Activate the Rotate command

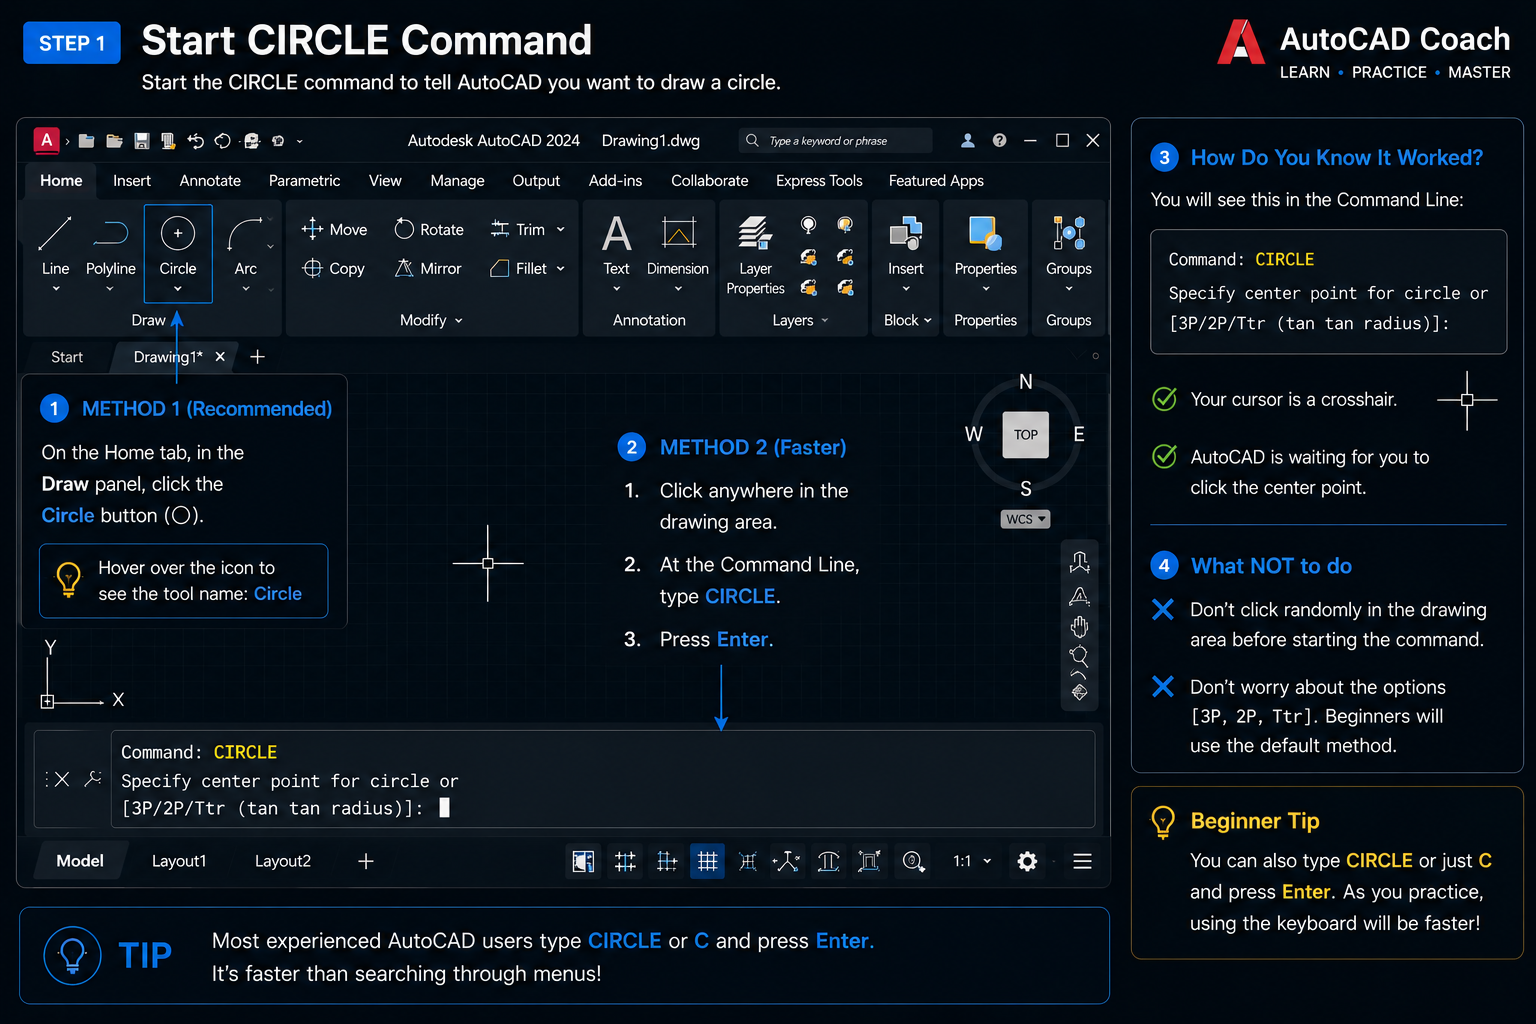429,229
